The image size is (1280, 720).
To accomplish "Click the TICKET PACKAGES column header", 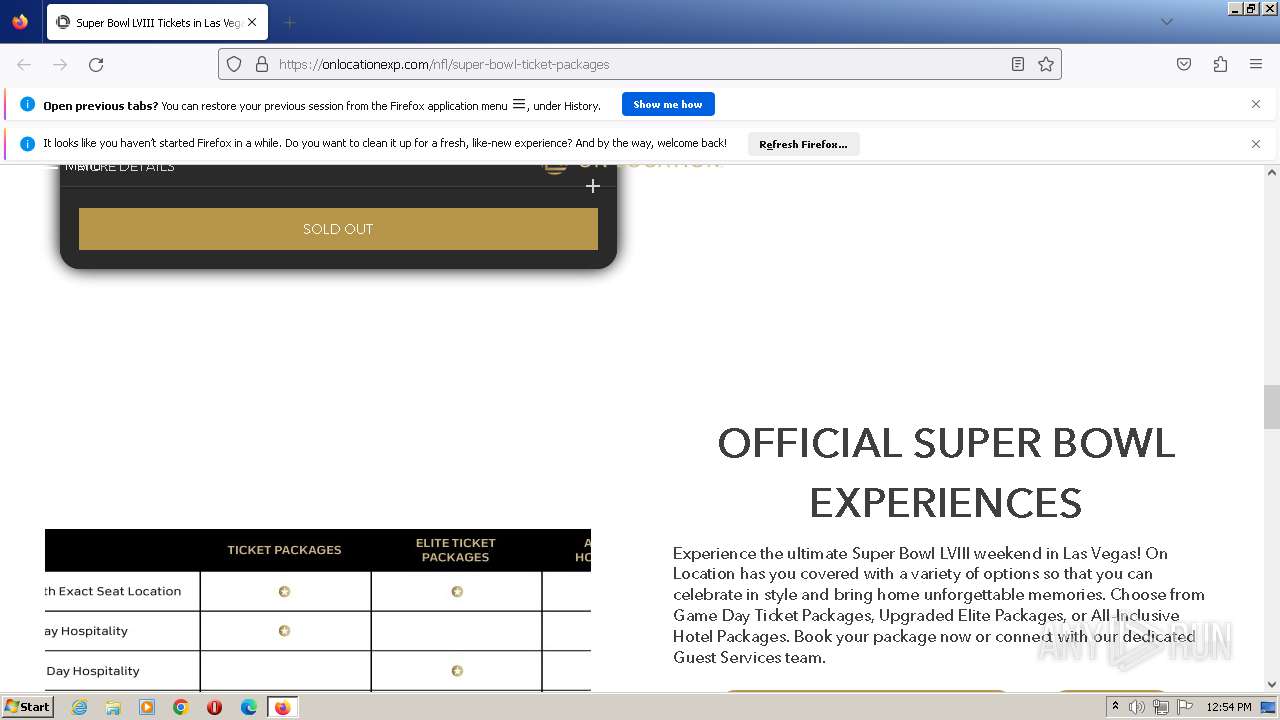I will click(284, 550).
